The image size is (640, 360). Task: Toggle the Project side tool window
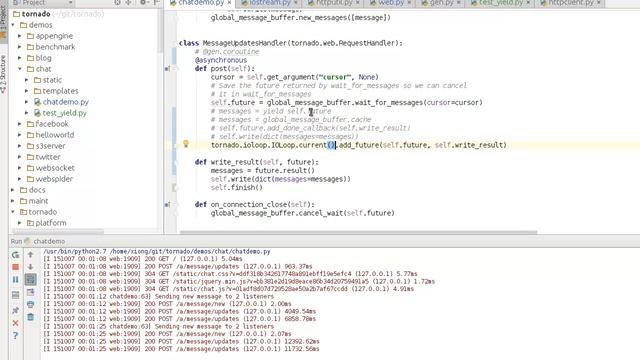click(x=3, y=22)
